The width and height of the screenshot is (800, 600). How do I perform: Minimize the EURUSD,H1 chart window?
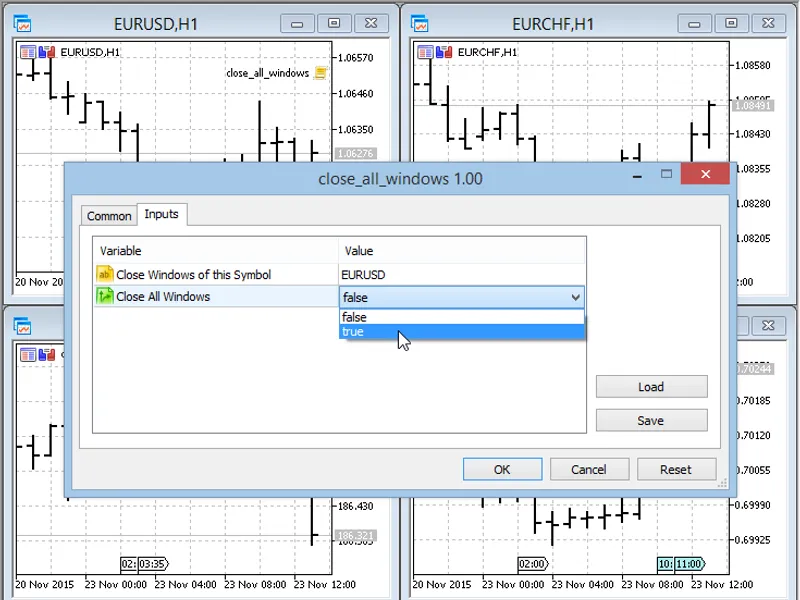coord(297,23)
